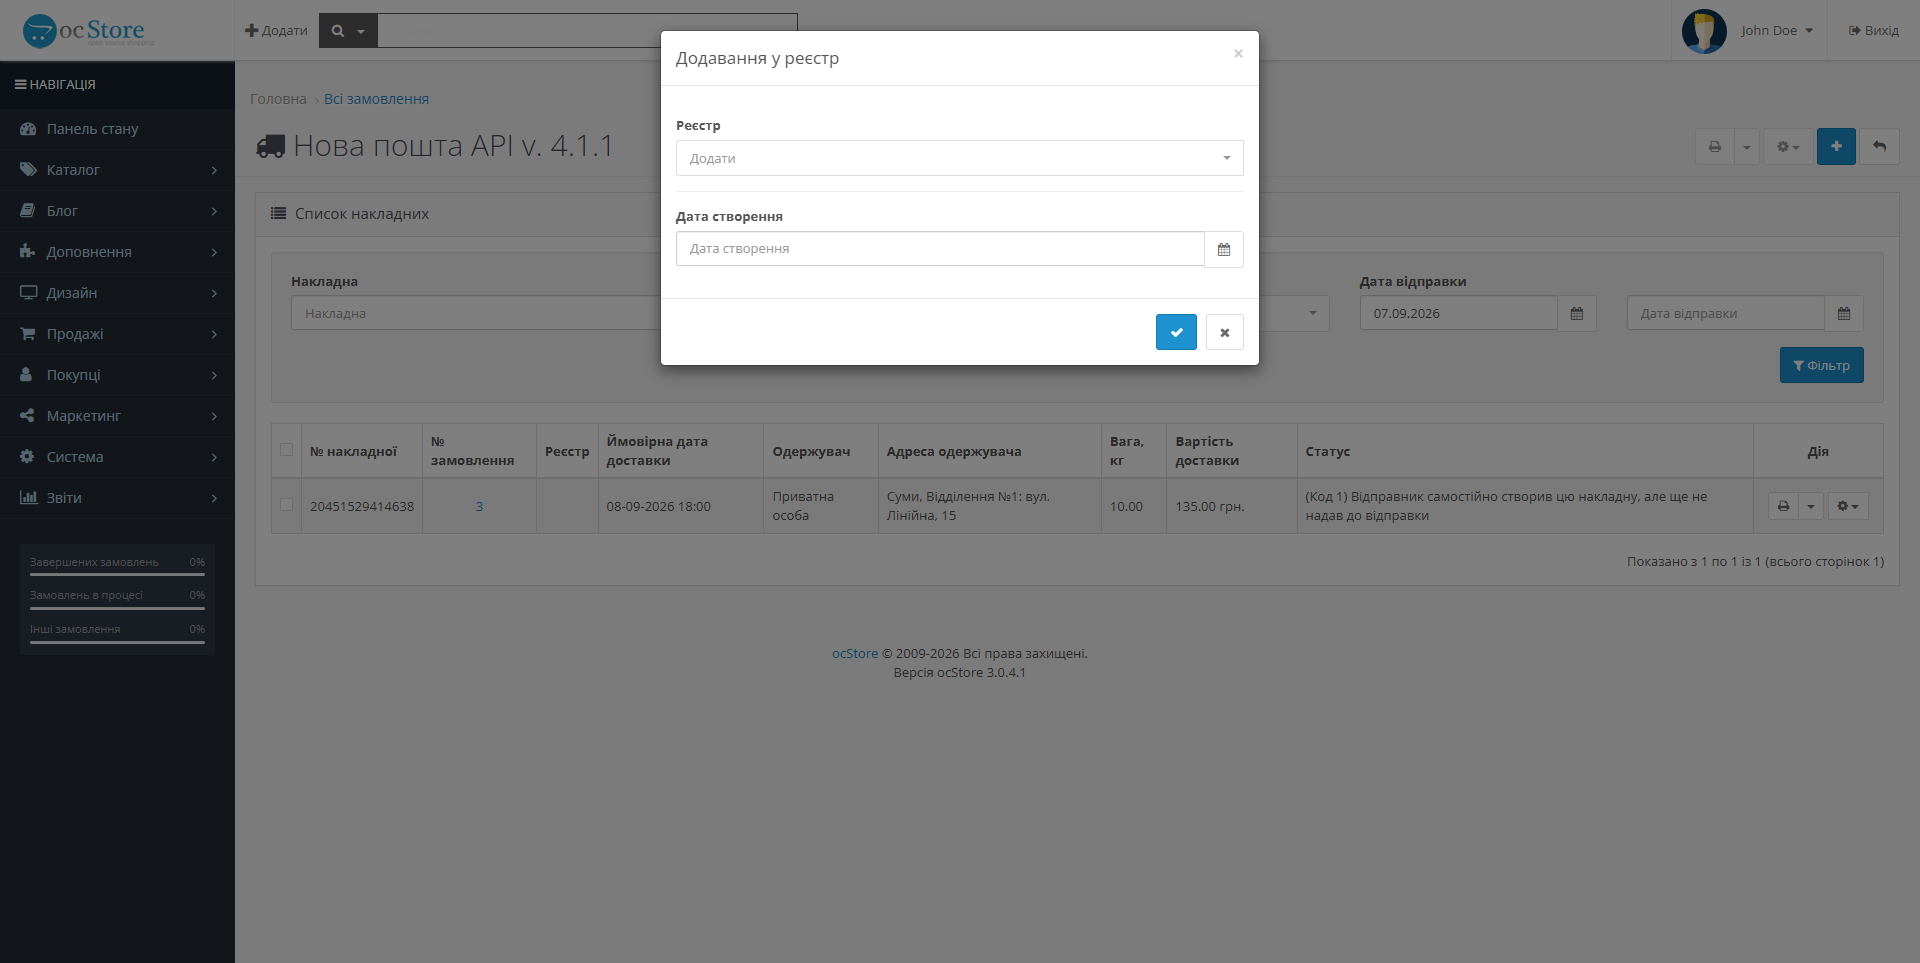Screen dimensions: 1920x963
Task: Expand the Маркетинг sidebar item
Action: click(x=117, y=416)
